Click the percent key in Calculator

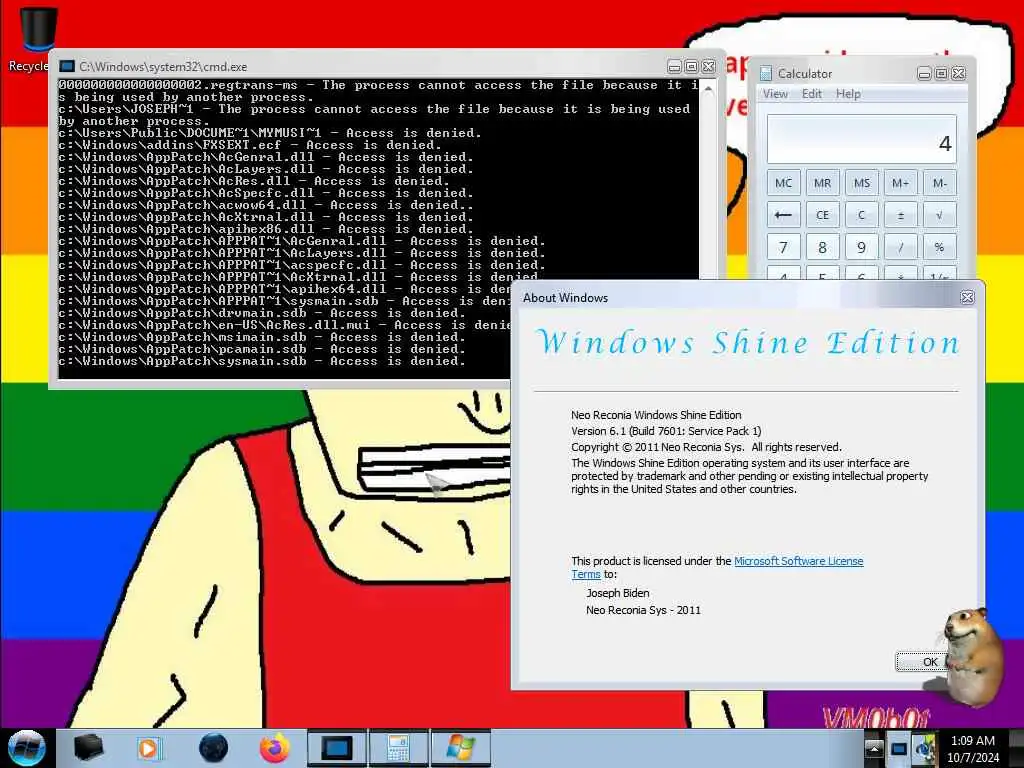940,248
